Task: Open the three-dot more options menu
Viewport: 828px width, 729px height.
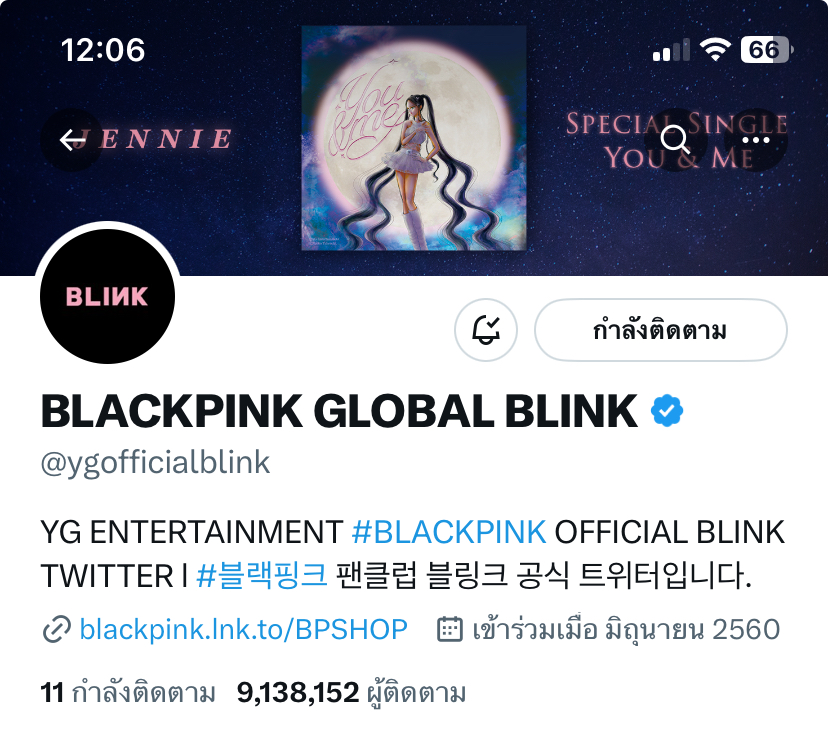Action: pos(756,140)
